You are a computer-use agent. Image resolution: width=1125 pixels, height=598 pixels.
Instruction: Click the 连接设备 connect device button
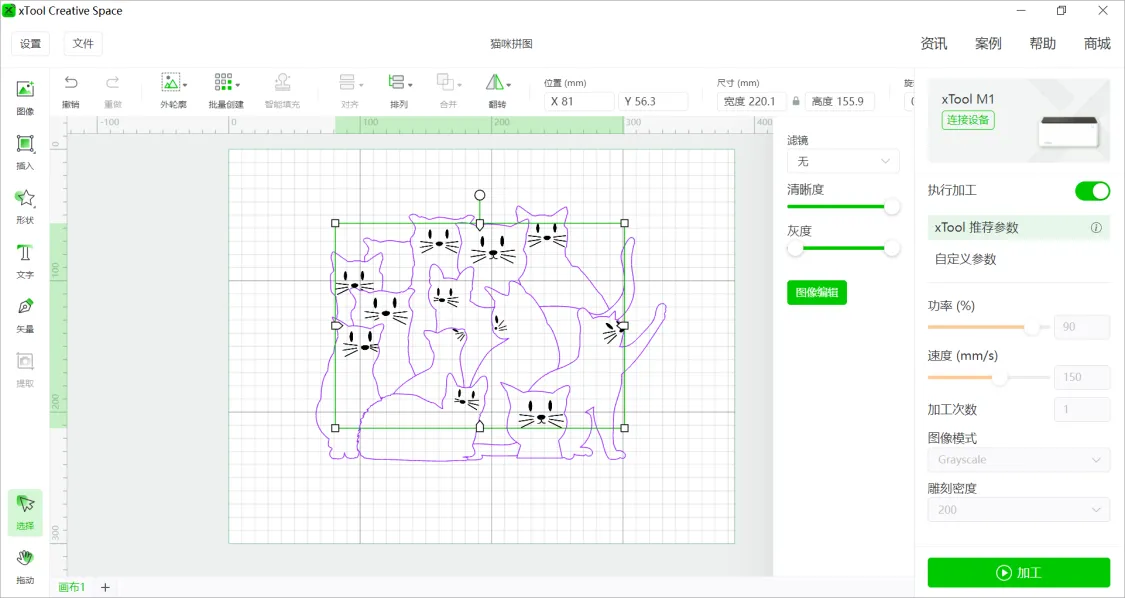coord(968,120)
